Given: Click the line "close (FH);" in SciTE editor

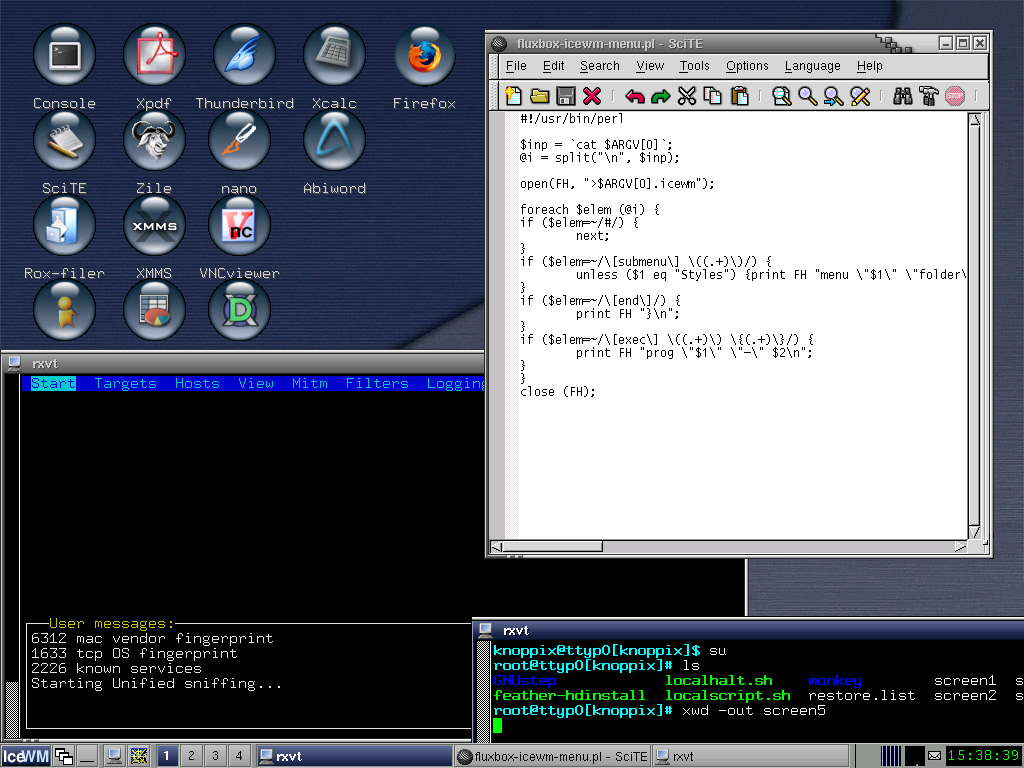Looking at the screenshot, I should pos(558,392).
